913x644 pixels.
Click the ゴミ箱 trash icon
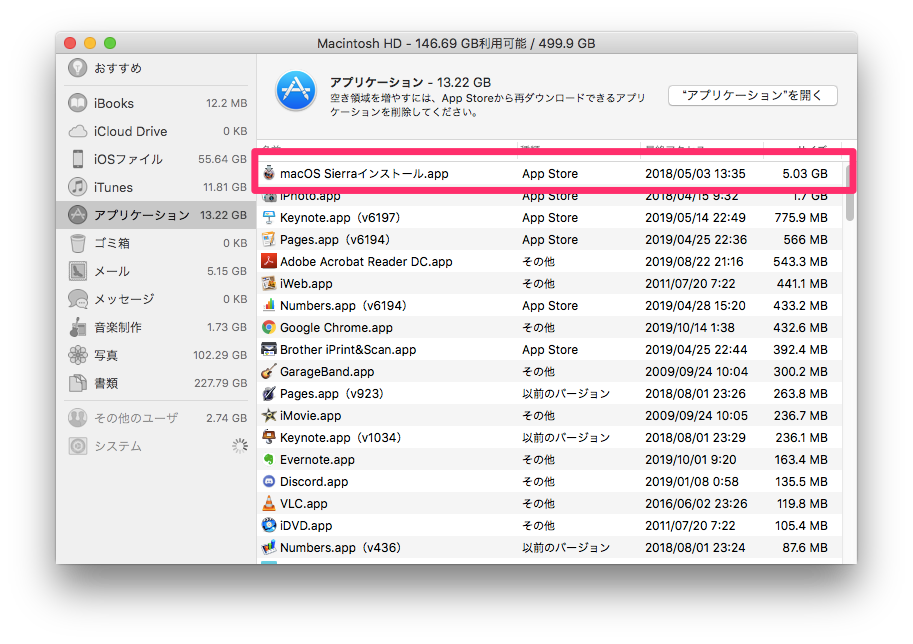click(77, 243)
